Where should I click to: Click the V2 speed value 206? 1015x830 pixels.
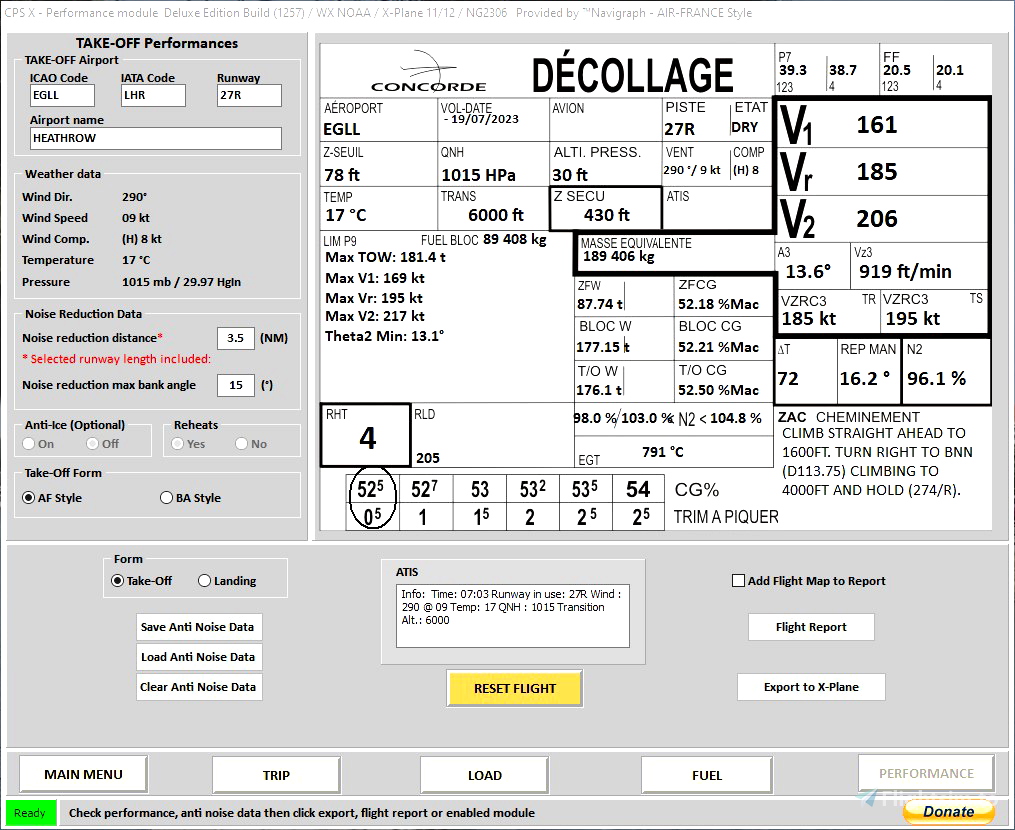[877, 219]
